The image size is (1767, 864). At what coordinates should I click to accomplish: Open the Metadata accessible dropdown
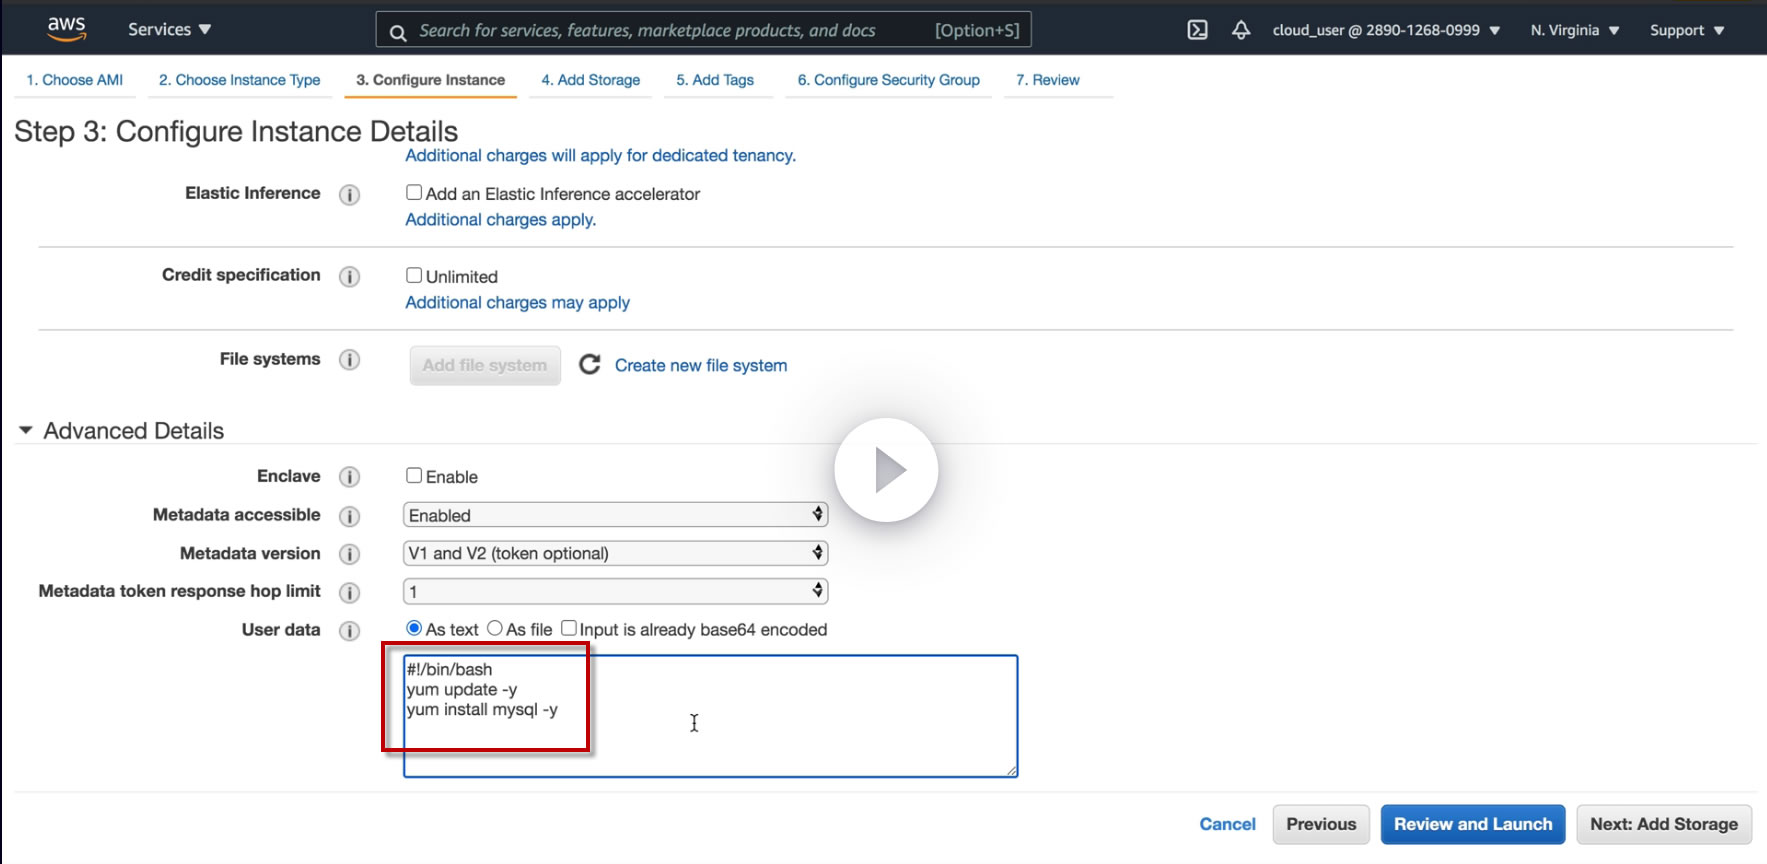pos(615,515)
